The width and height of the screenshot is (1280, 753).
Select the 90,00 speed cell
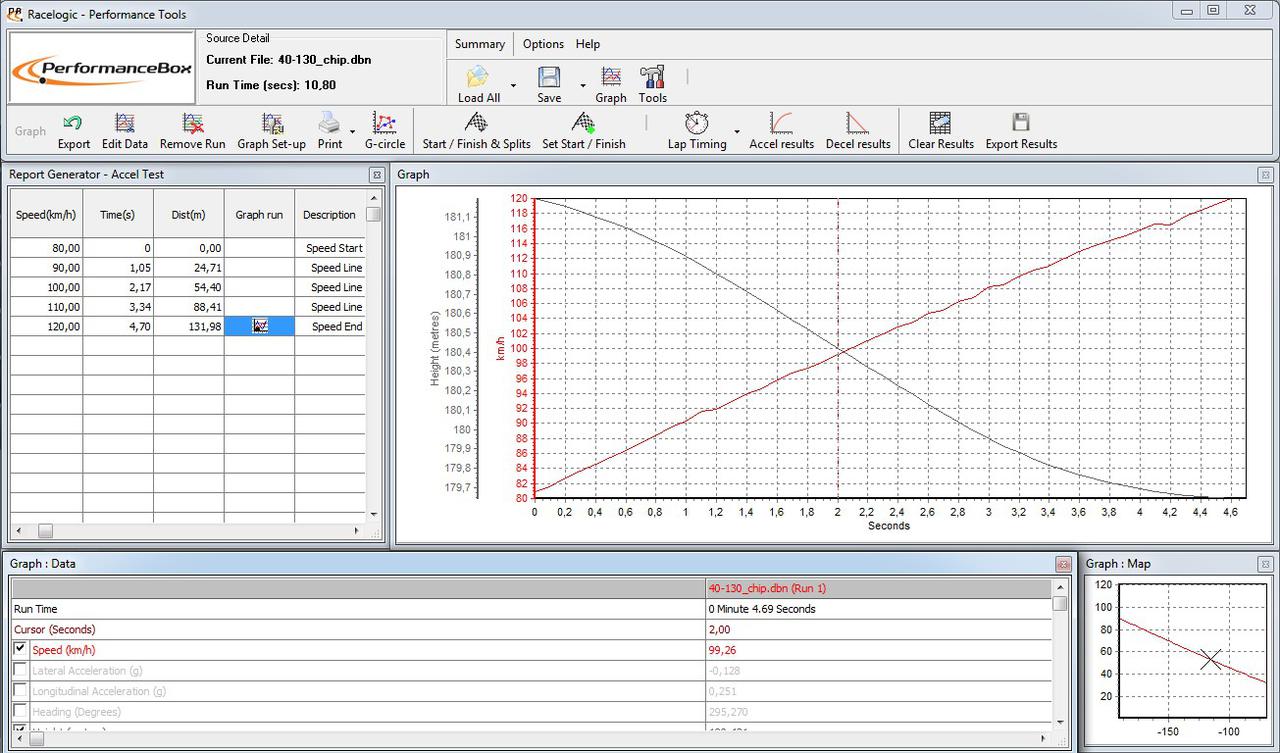click(46, 267)
